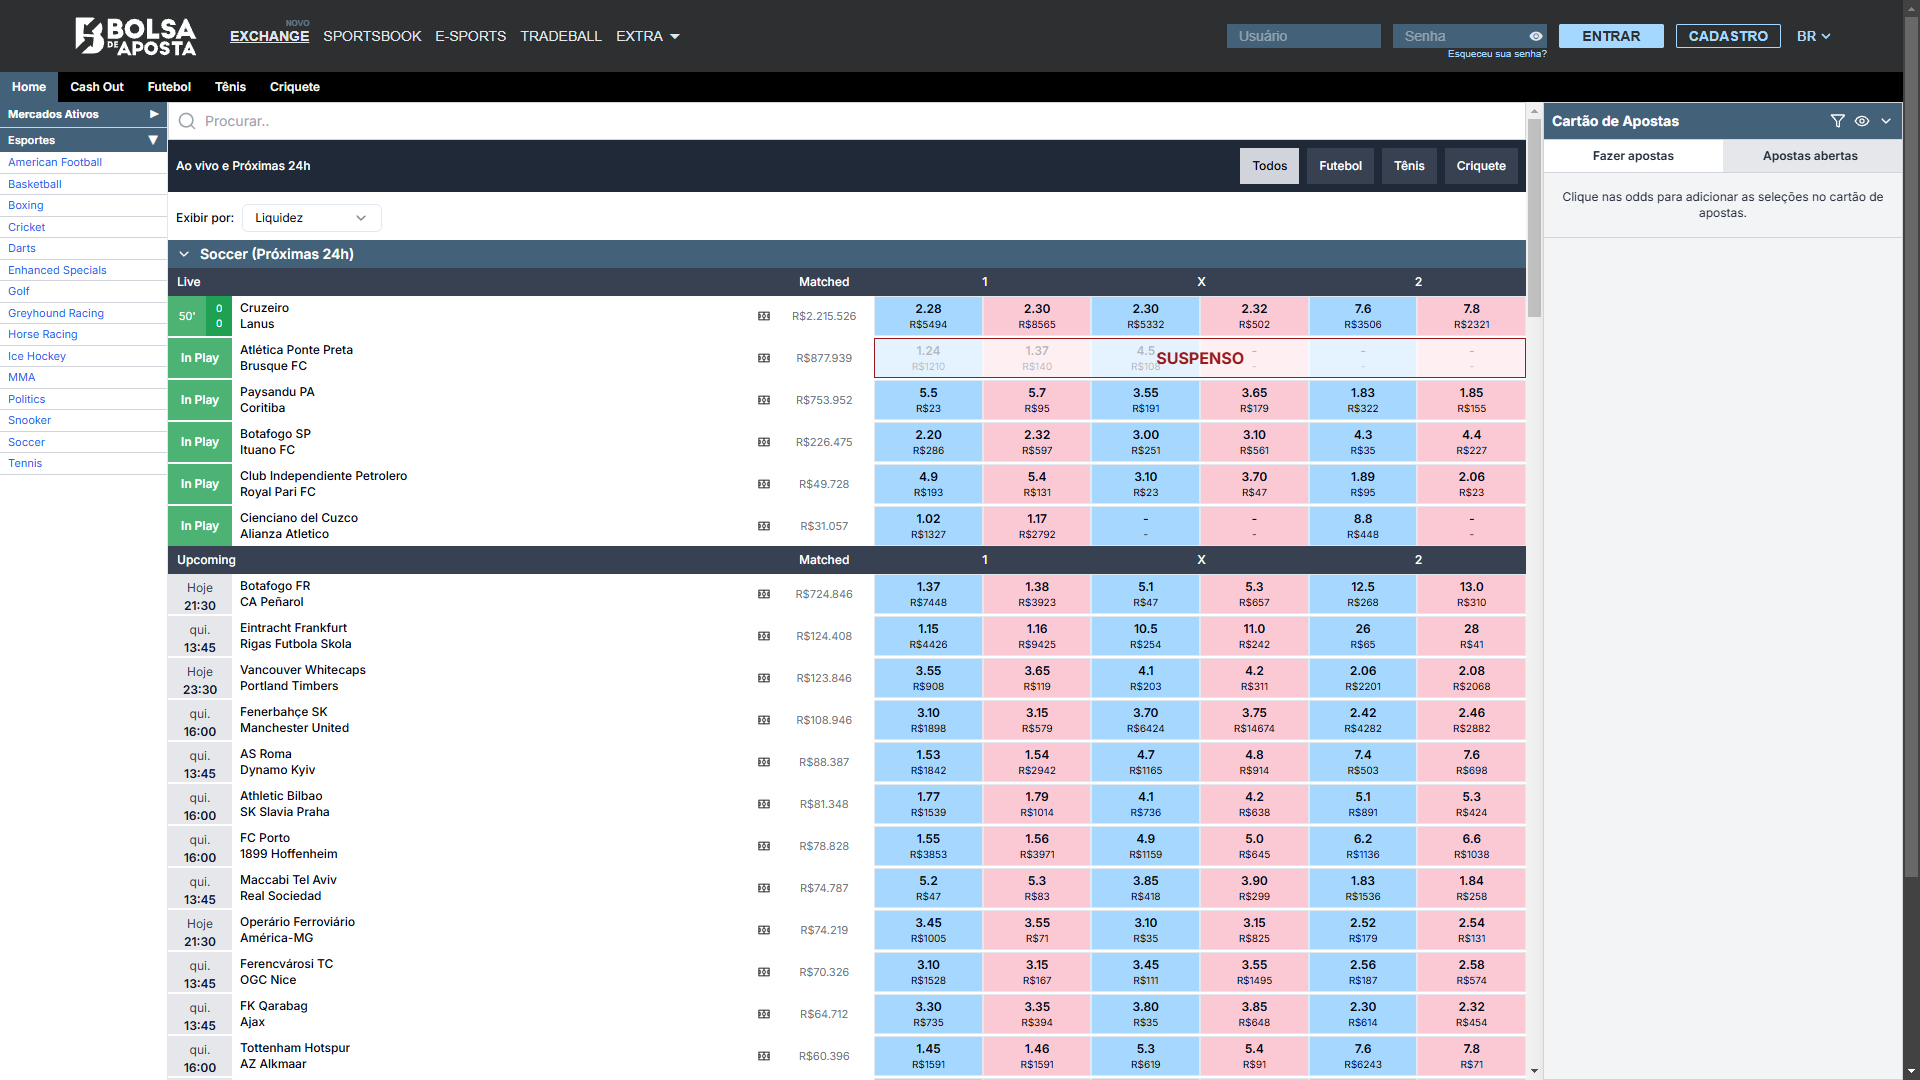Screen dimensions: 1920x1080
Task: Open the EXTRA menu dropdown
Action: click(x=648, y=36)
